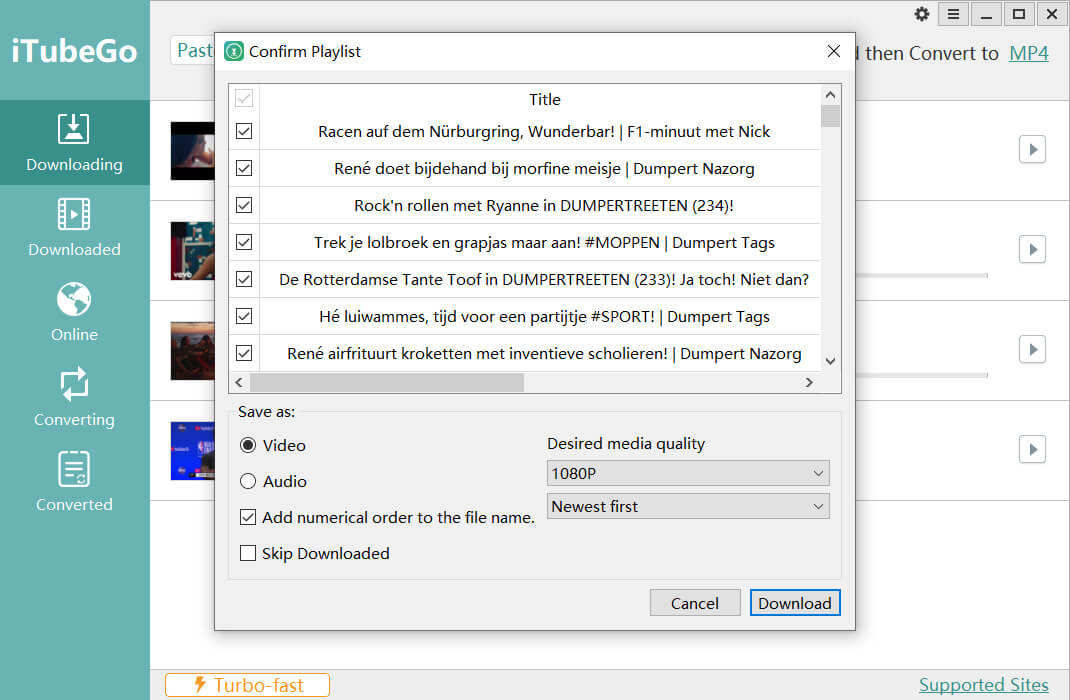
Task: Play the second download item in main window
Action: point(1032,249)
